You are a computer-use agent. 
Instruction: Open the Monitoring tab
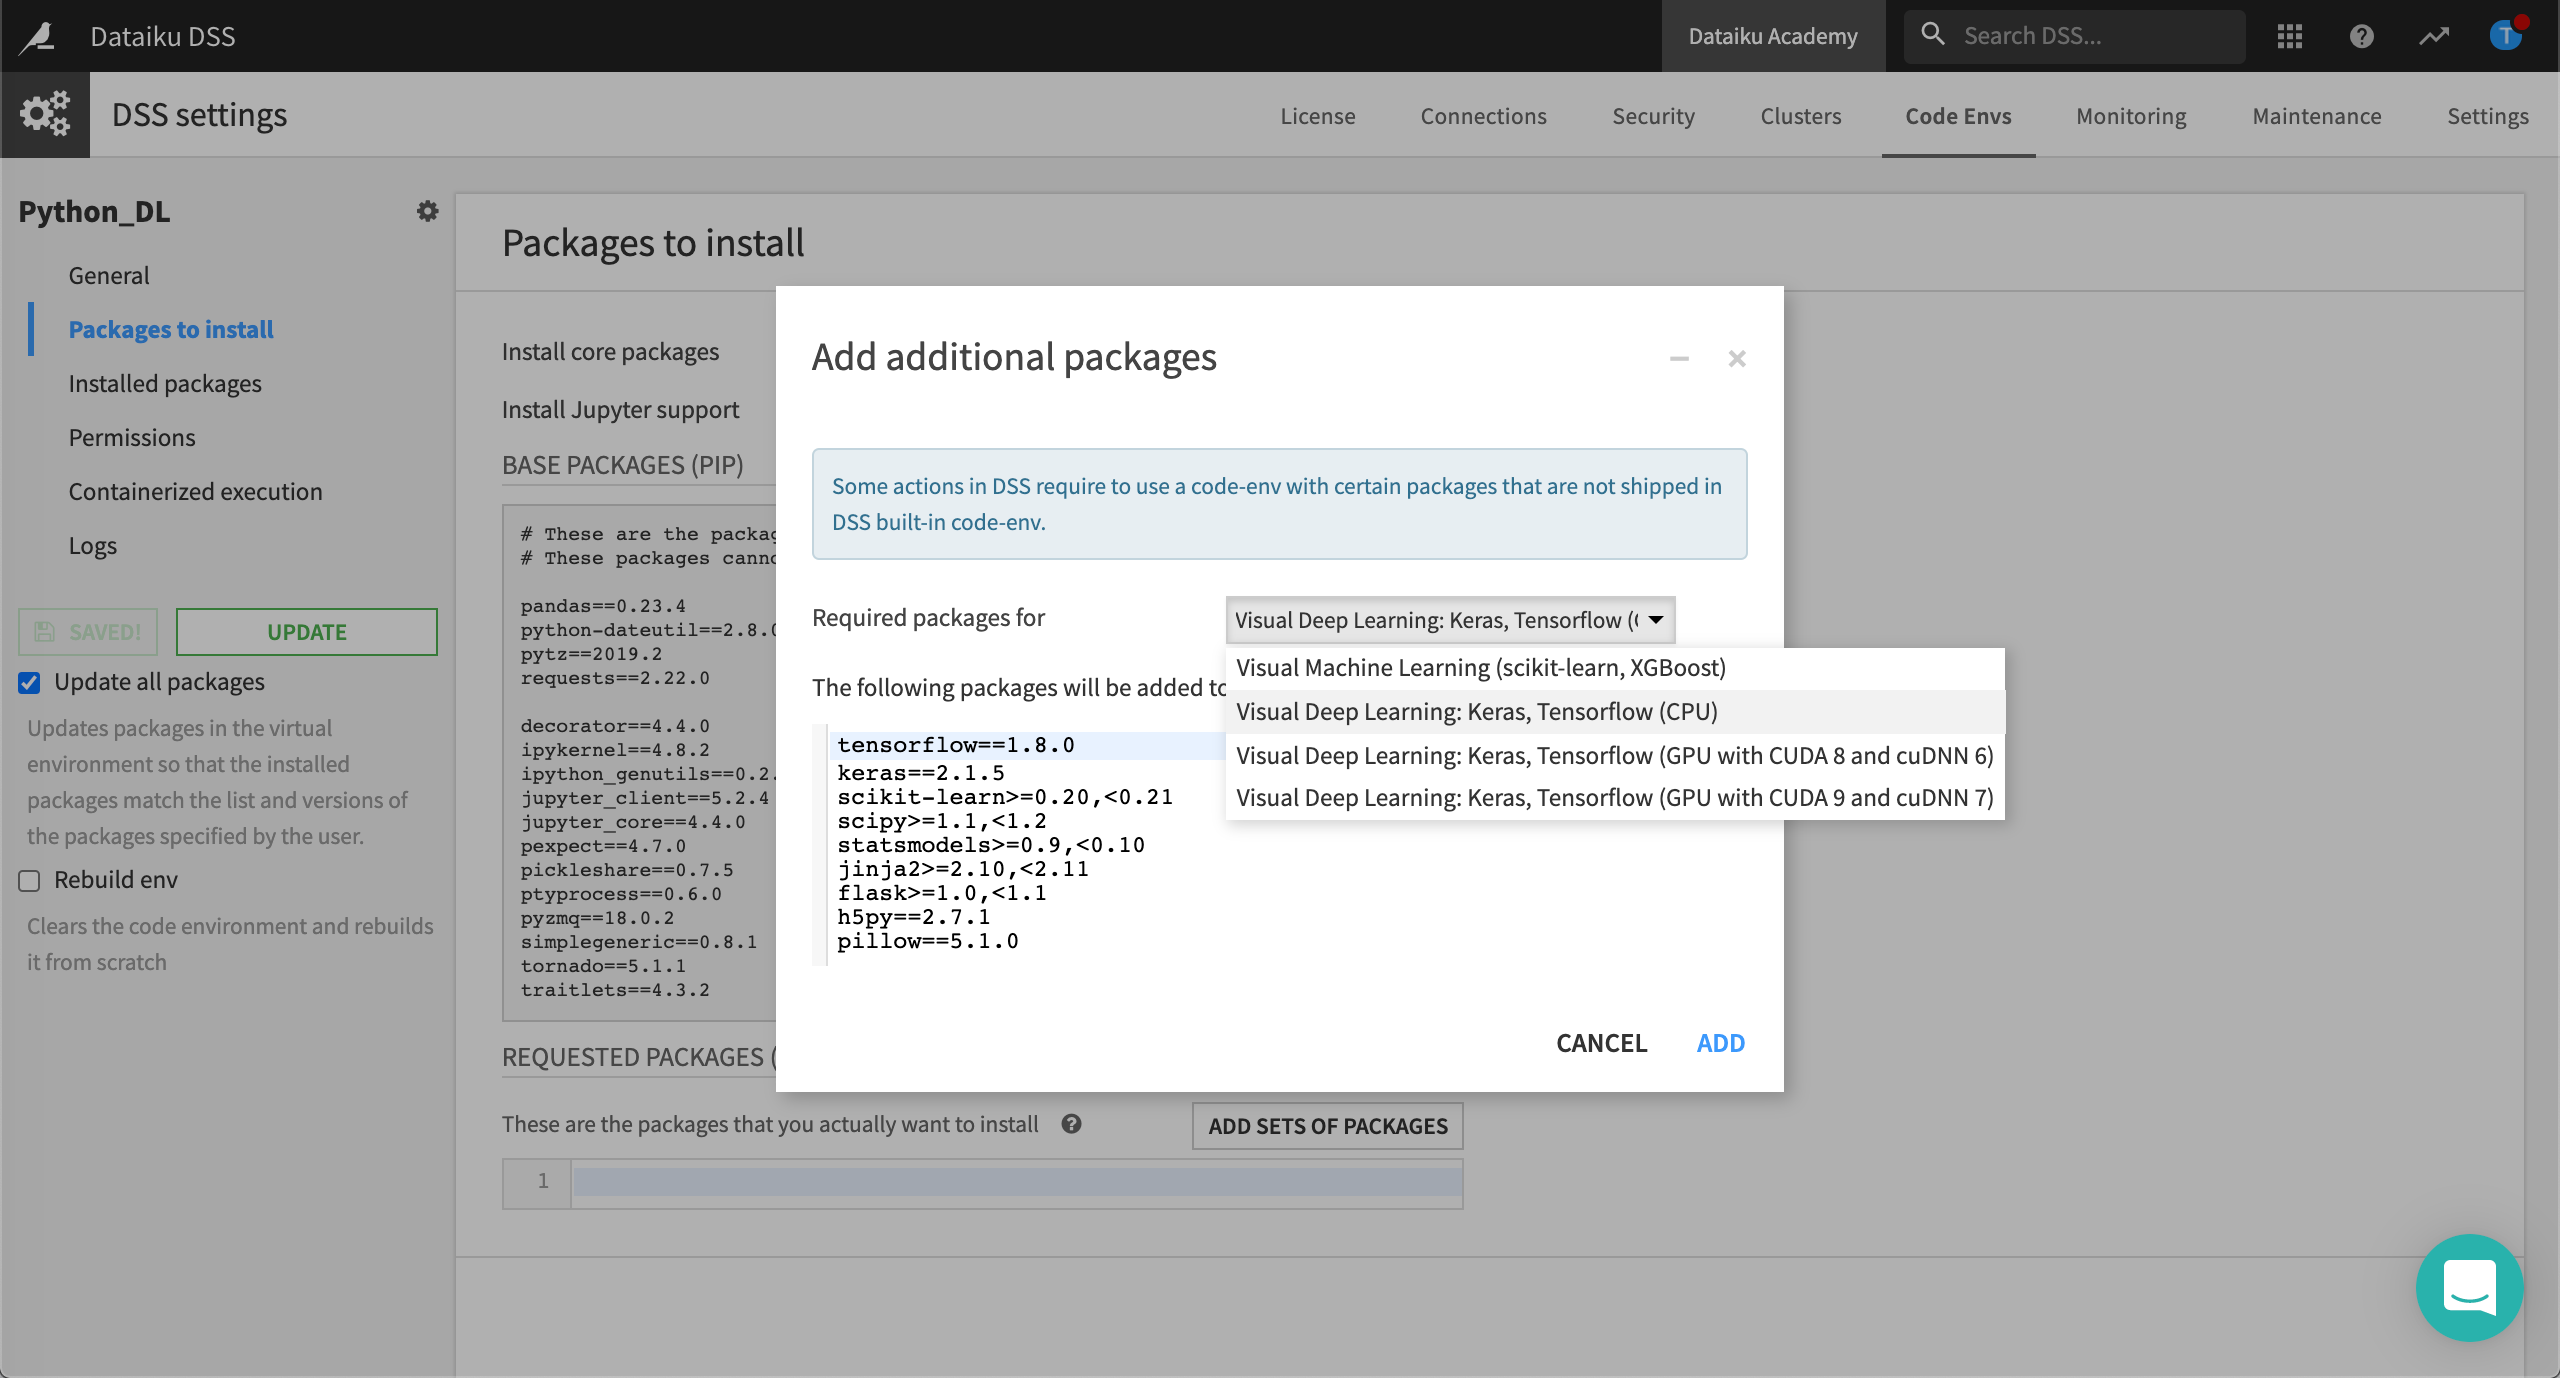point(2131,116)
